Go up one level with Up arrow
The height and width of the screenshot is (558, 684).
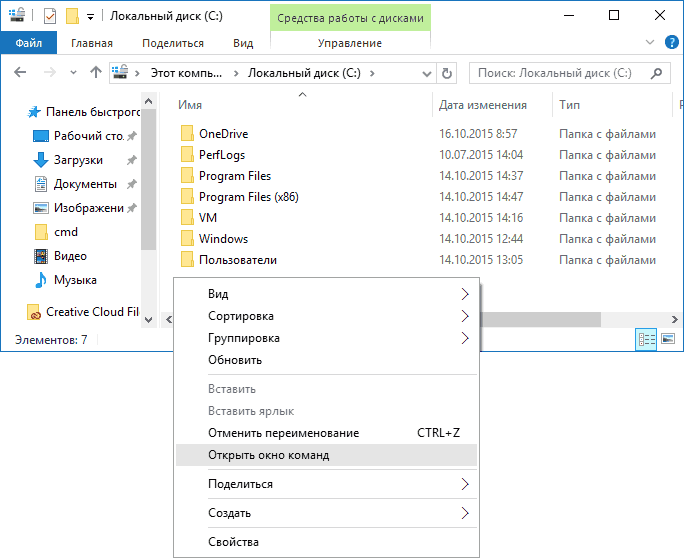[x=96, y=72]
